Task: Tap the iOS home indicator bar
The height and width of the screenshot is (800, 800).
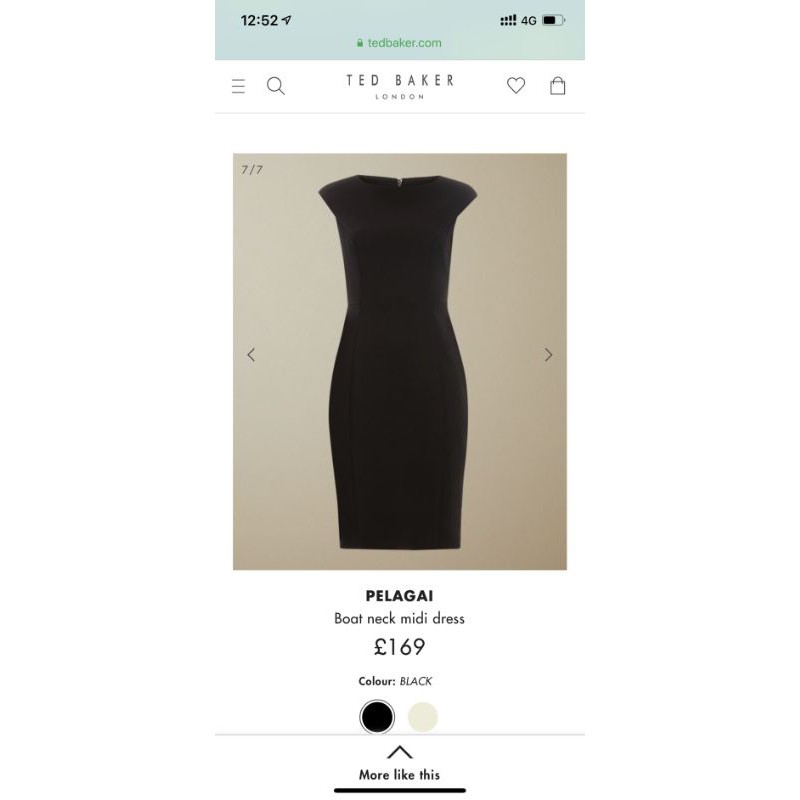Action: tap(399, 791)
